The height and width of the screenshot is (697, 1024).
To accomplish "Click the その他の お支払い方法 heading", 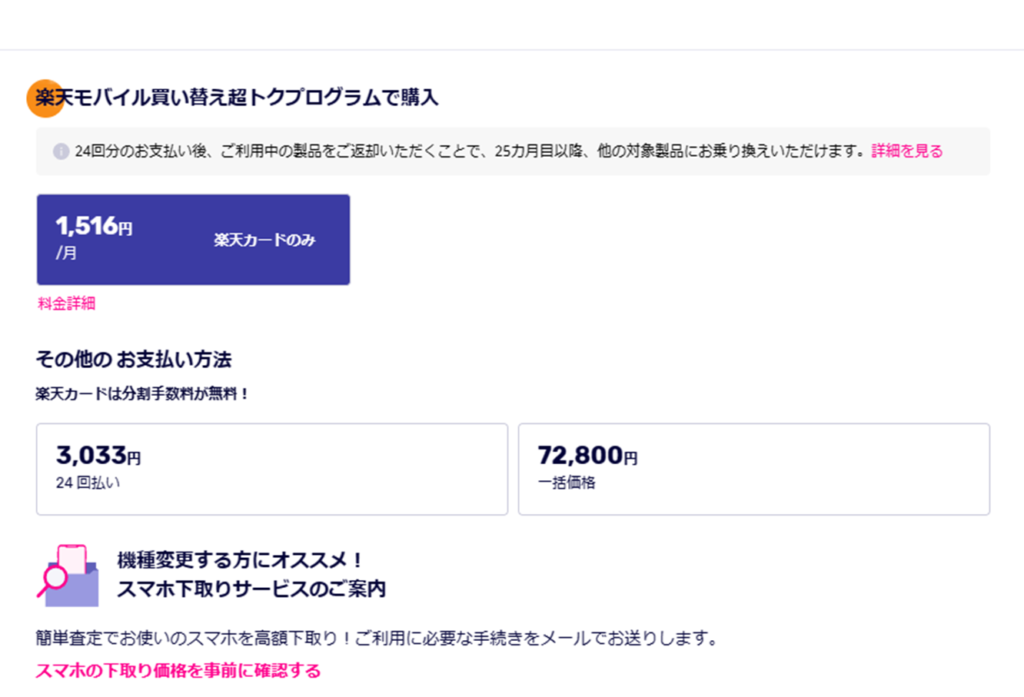I will 134,359.
